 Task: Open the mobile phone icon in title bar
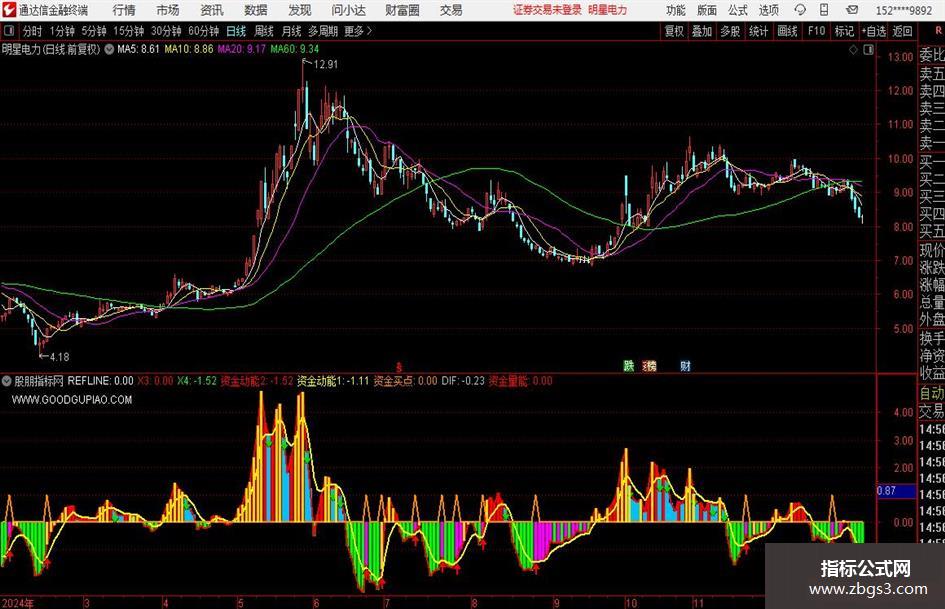[x=824, y=10]
